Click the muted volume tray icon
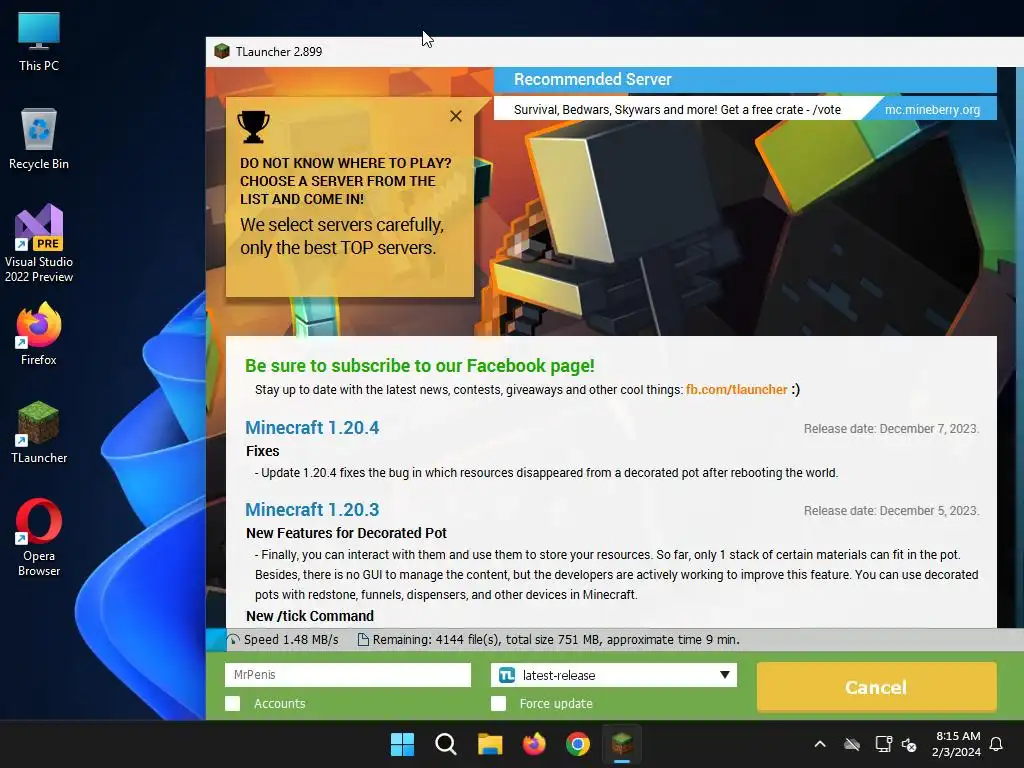The height and width of the screenshot is (768, 1024). point(909,744)
